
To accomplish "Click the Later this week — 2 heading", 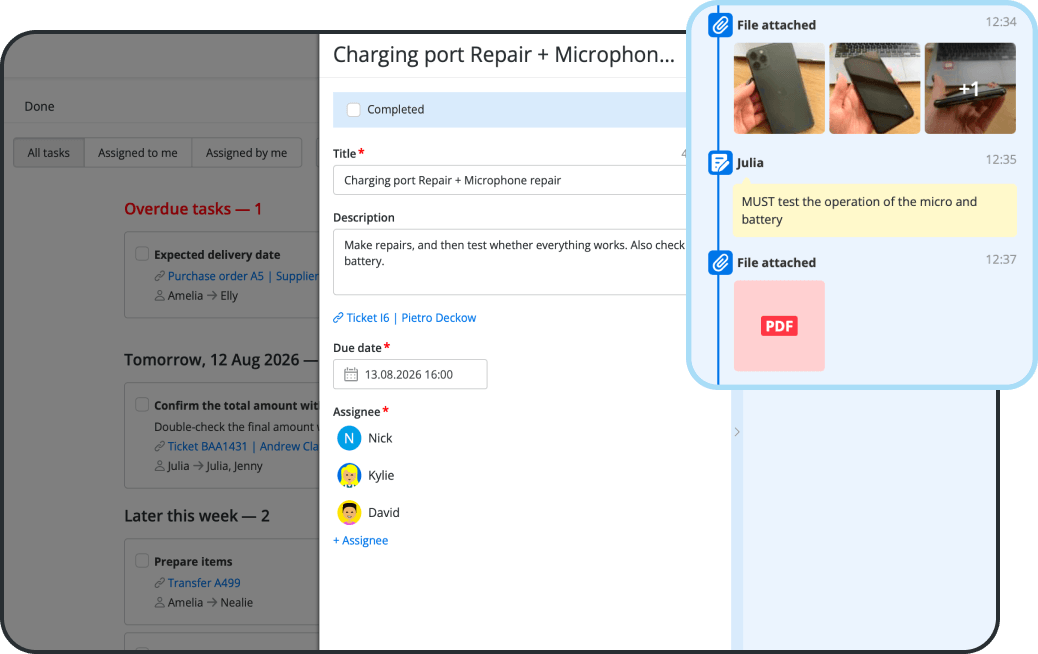I will [197, 516].
